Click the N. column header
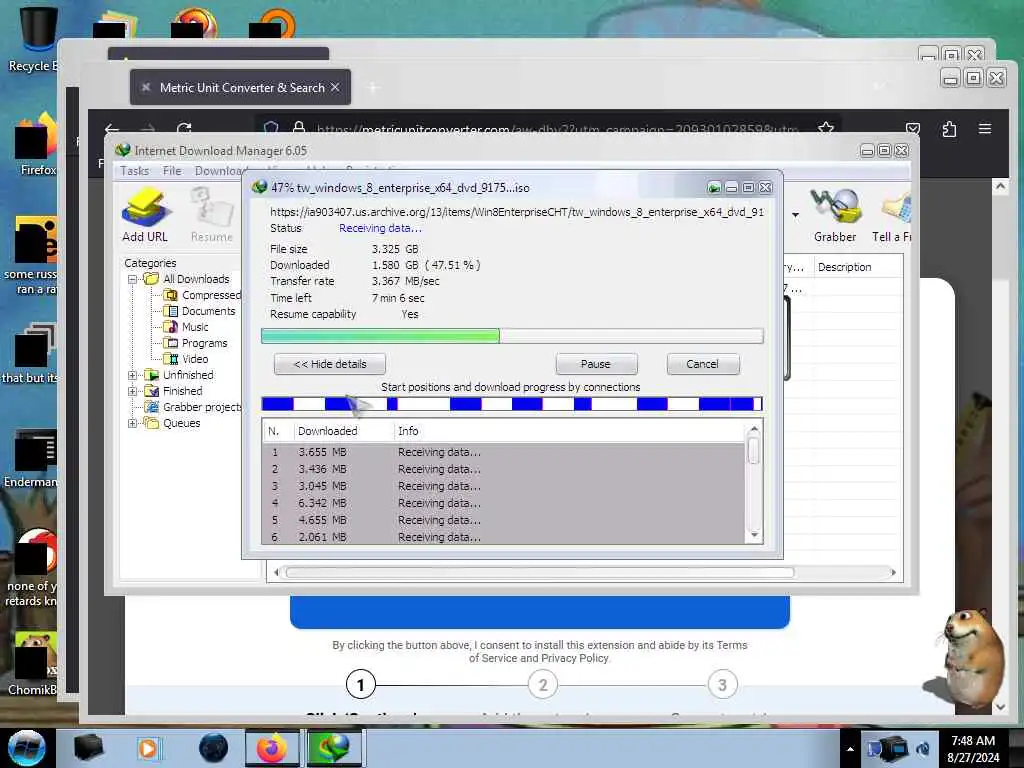Image resolution: width=1024 pixels, height=768 pixels. (x=278, y=431)
